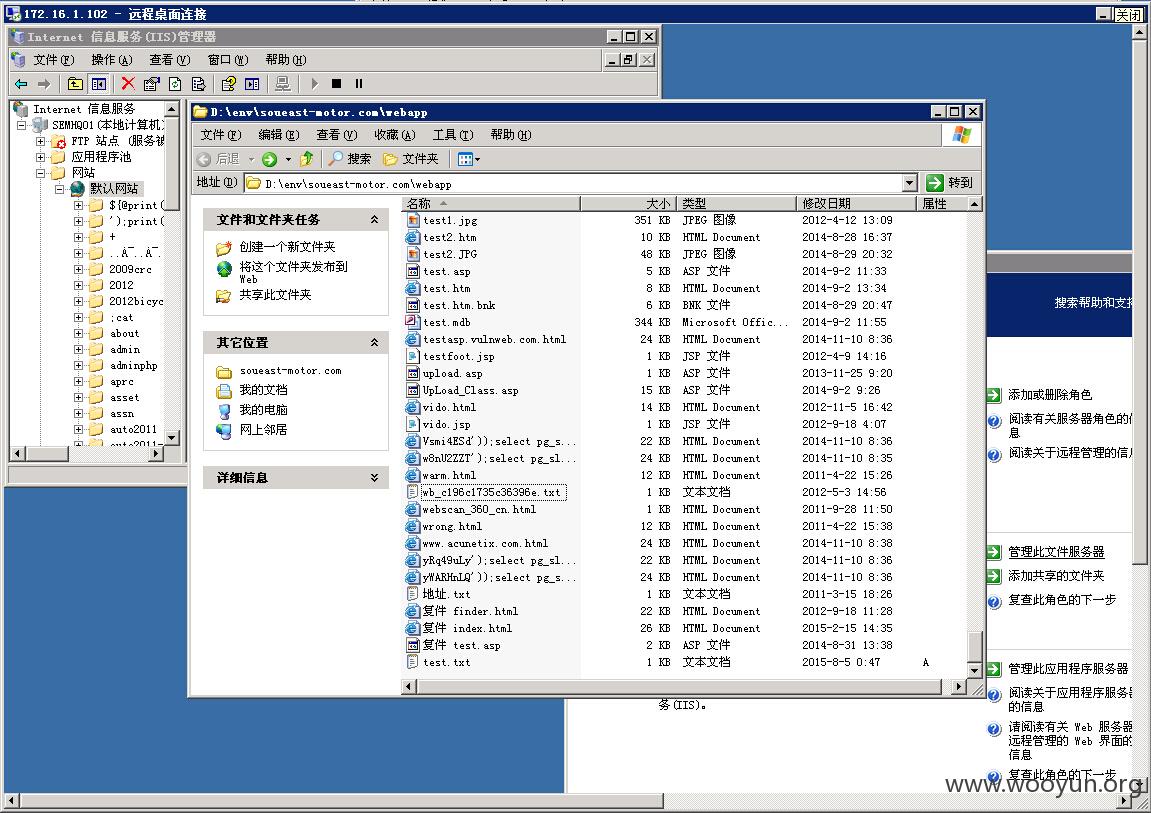The image size is (1151, 813).
Task: Expand the admin folder tree node
Action: (x=78, y=350)
